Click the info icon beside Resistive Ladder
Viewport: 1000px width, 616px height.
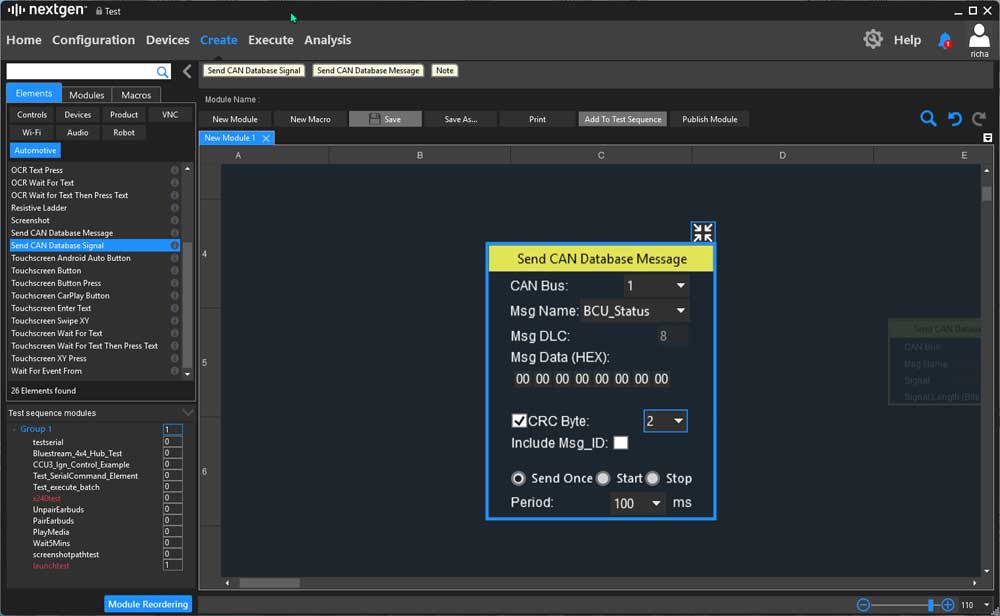pyautogui.click(x=174, y=208)
